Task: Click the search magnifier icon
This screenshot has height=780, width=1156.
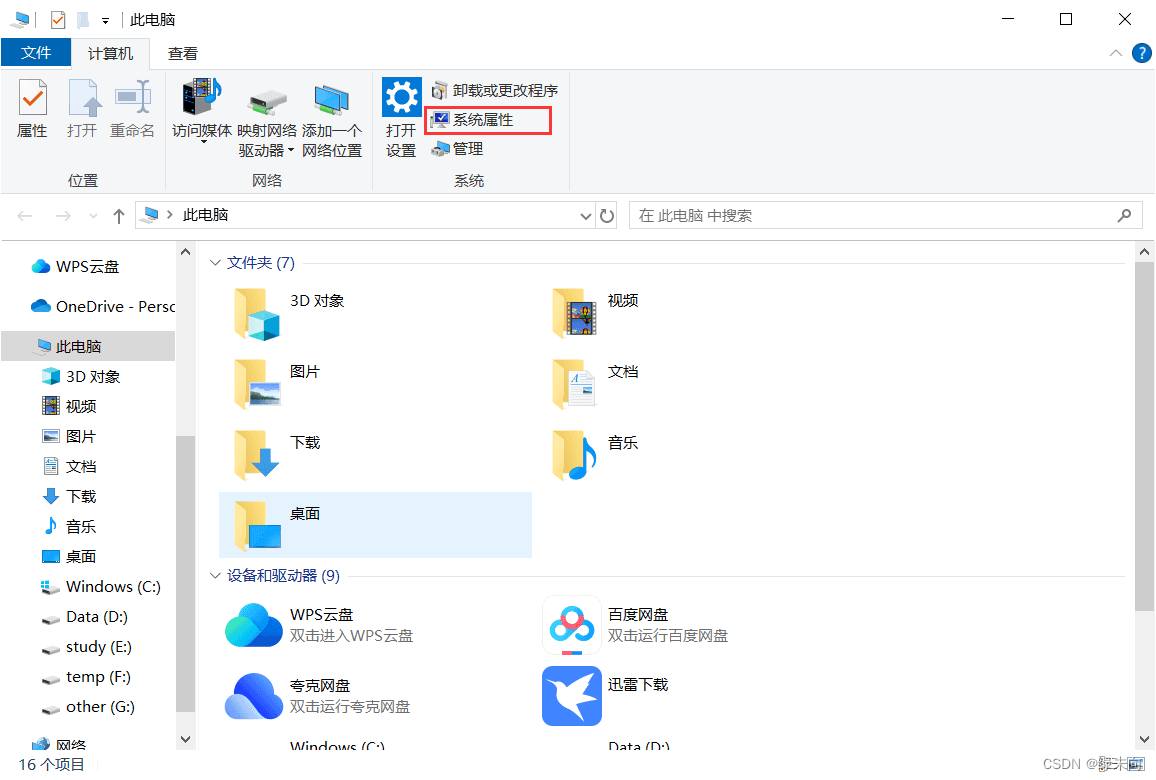Action: click(x=1124, y=215)
